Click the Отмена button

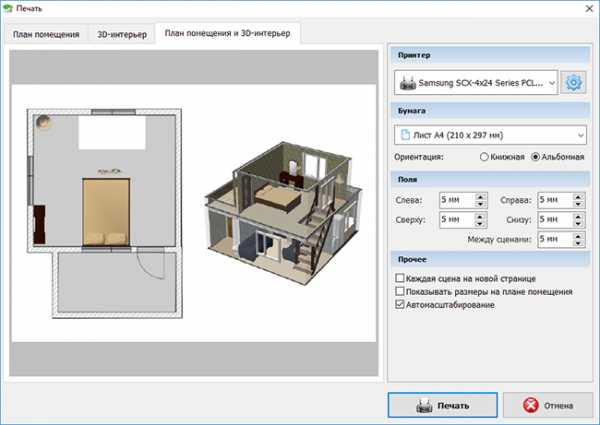click(548, 405)
